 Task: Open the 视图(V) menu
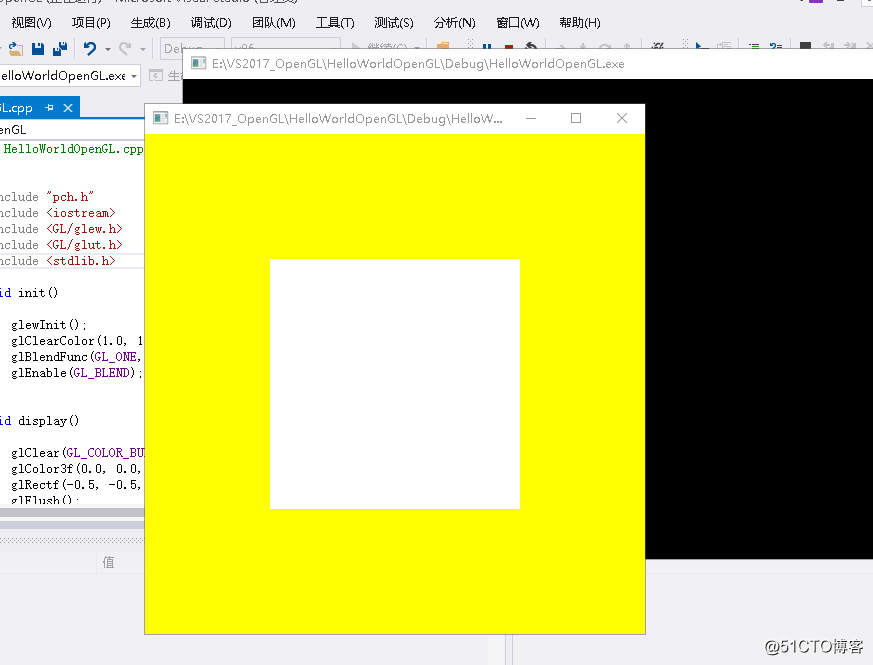point(32,23)
